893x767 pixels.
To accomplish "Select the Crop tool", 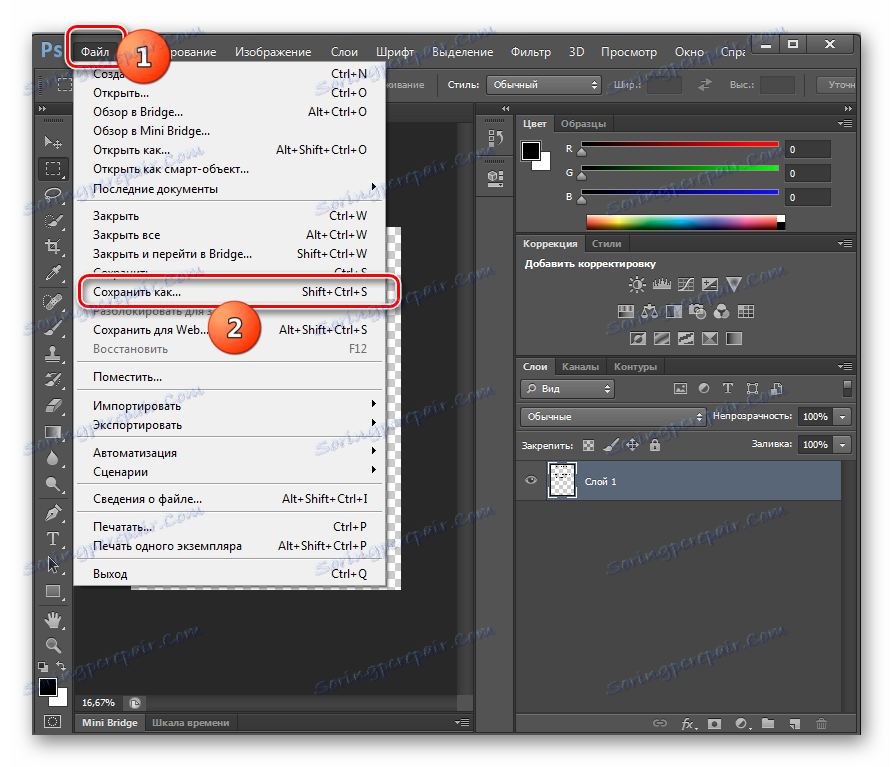I will coord(53,247).
